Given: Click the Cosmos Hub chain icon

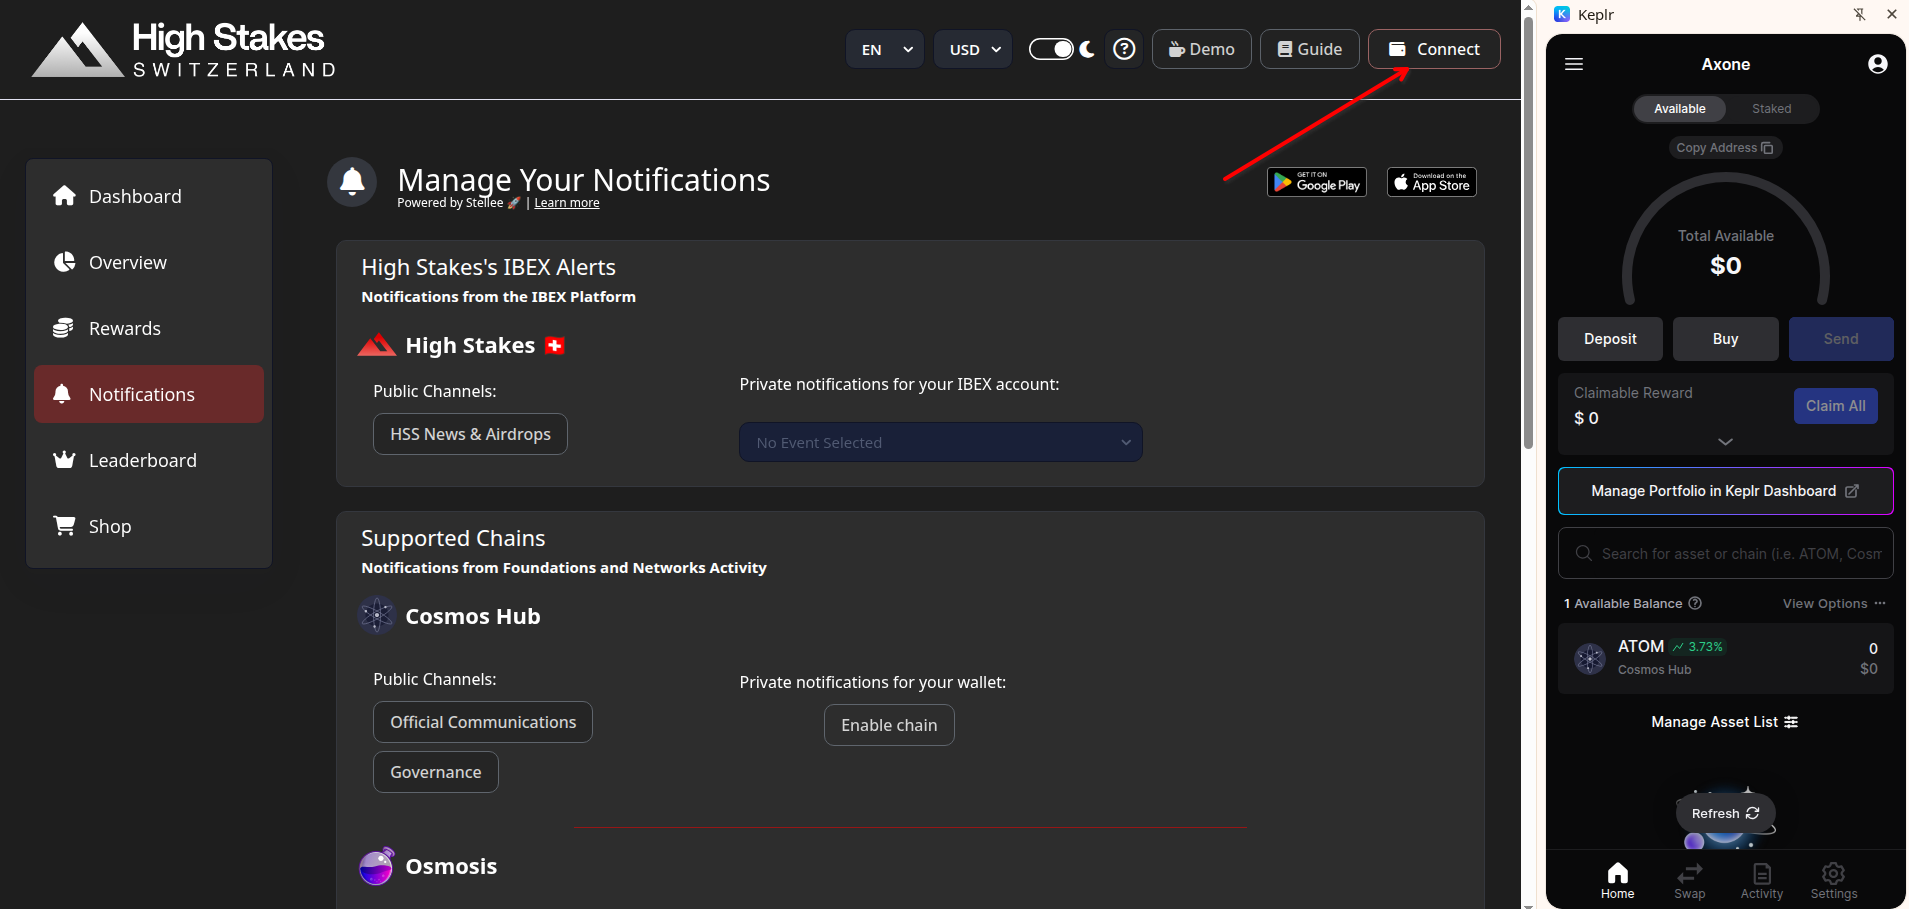Looking at the screenshot, I should [377, 615].
